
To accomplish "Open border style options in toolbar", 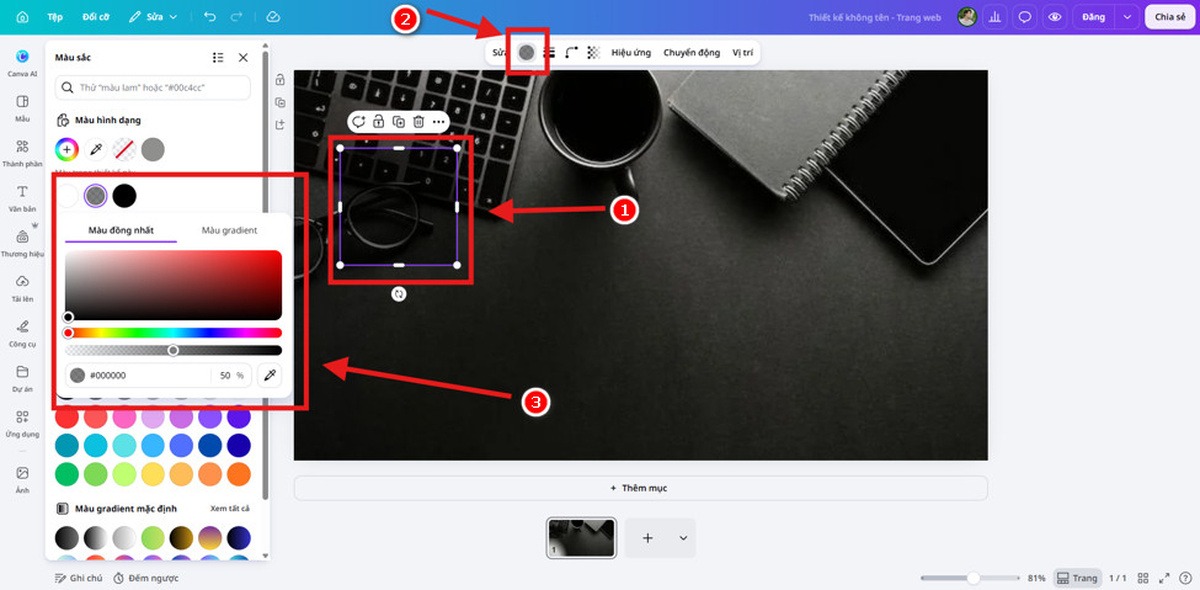I will point(549,52).
